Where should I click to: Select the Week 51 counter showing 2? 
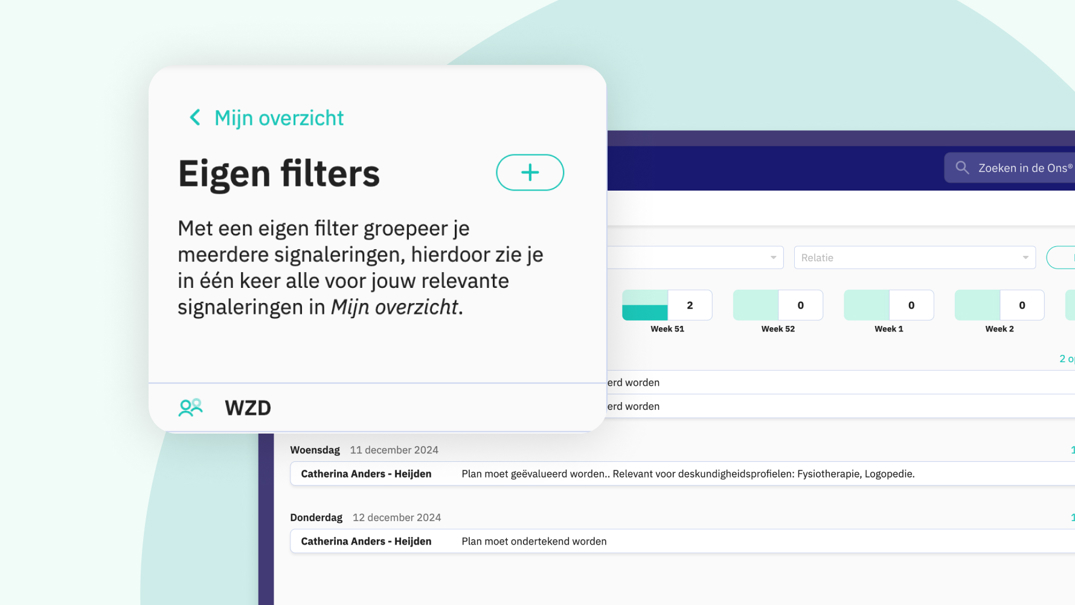(666, 304)
